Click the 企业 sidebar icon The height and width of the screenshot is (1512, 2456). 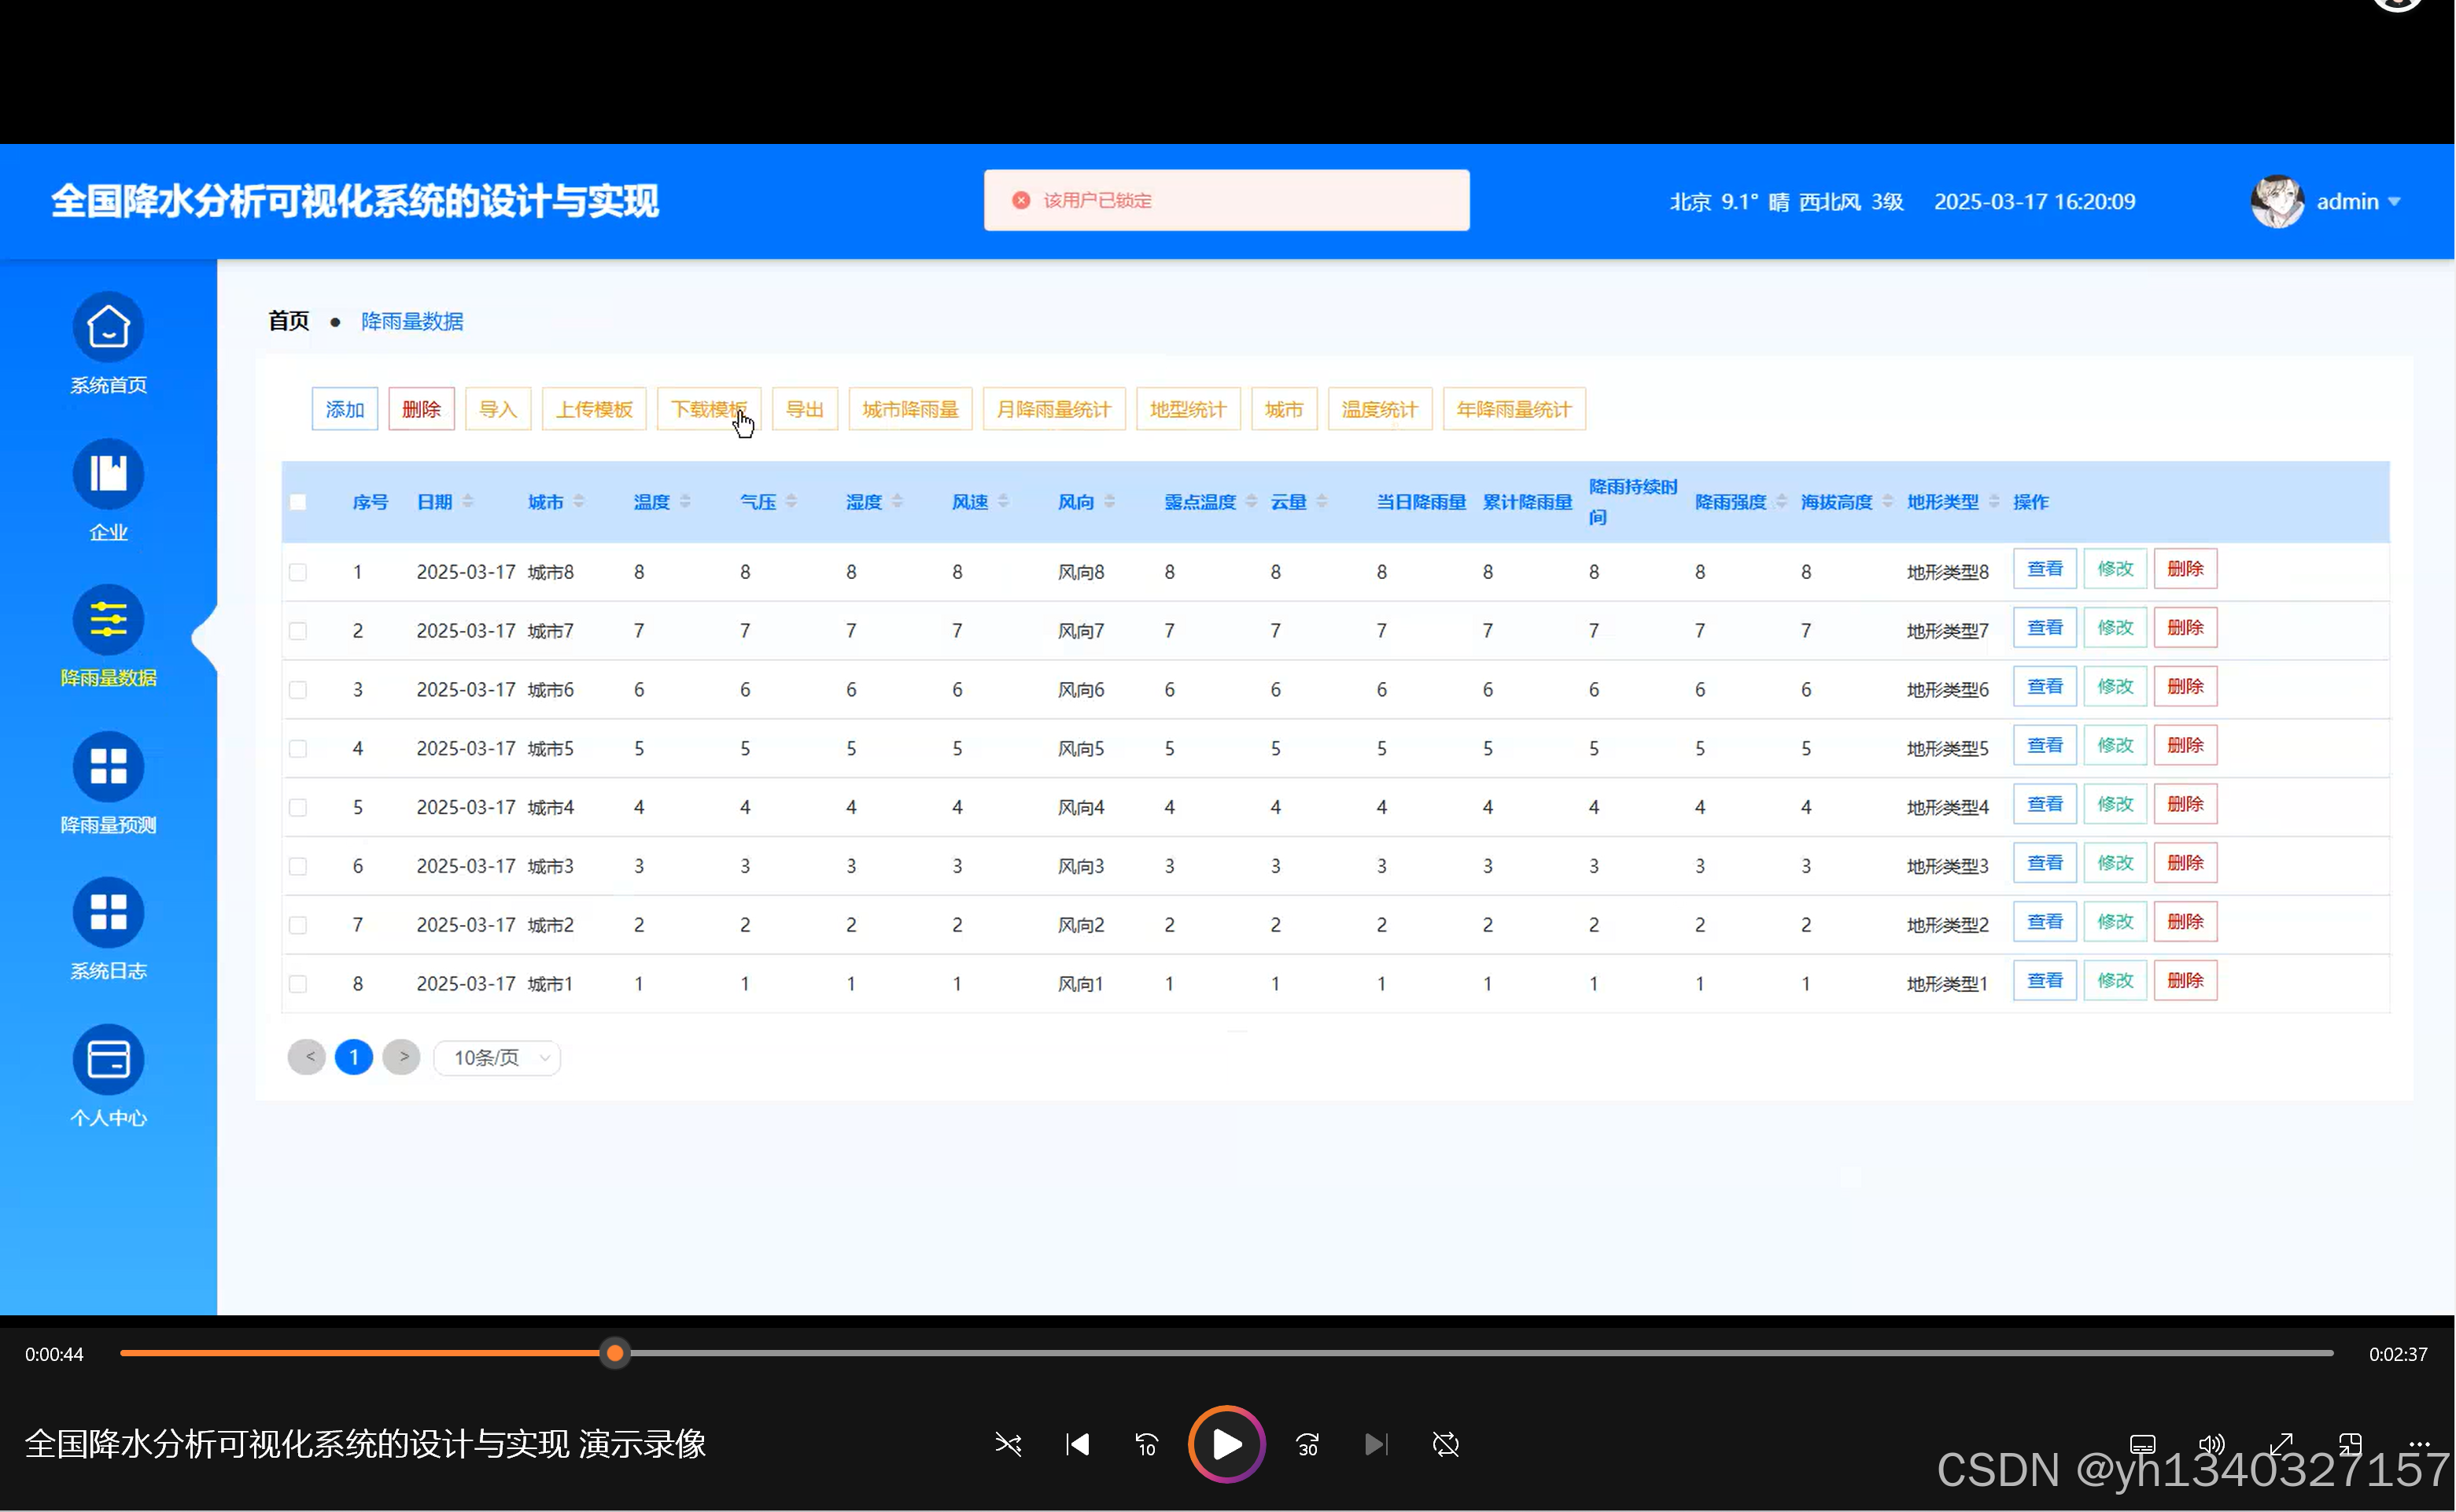tap(108, 474)
